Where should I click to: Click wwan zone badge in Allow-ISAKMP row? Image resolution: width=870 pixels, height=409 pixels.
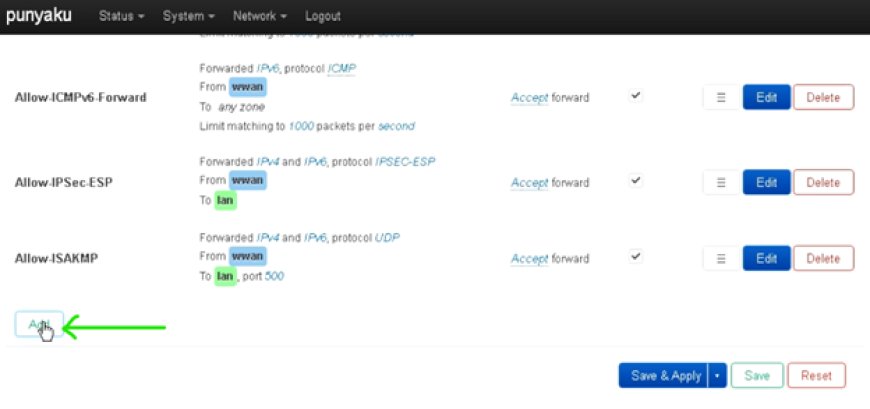click(247, 256)
